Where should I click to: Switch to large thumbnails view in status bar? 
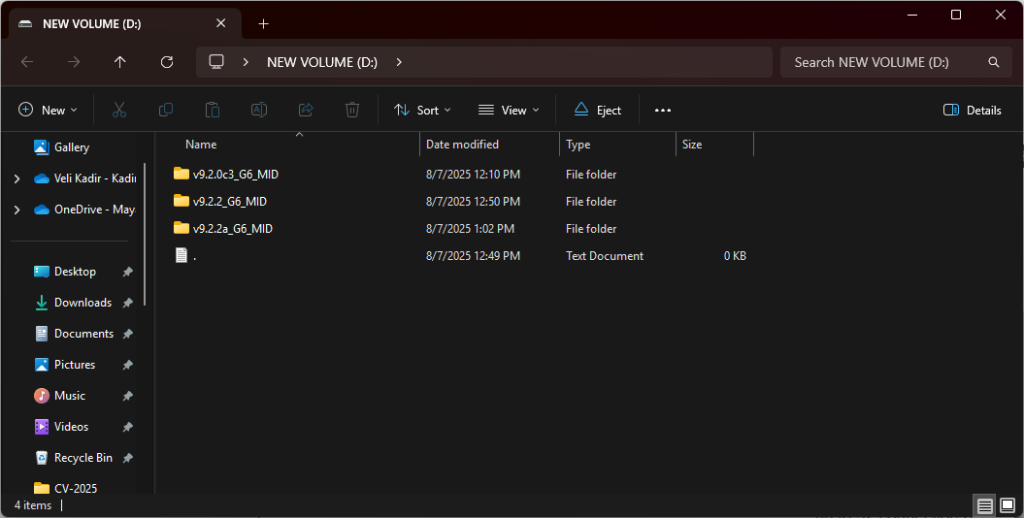(1007, 505)
